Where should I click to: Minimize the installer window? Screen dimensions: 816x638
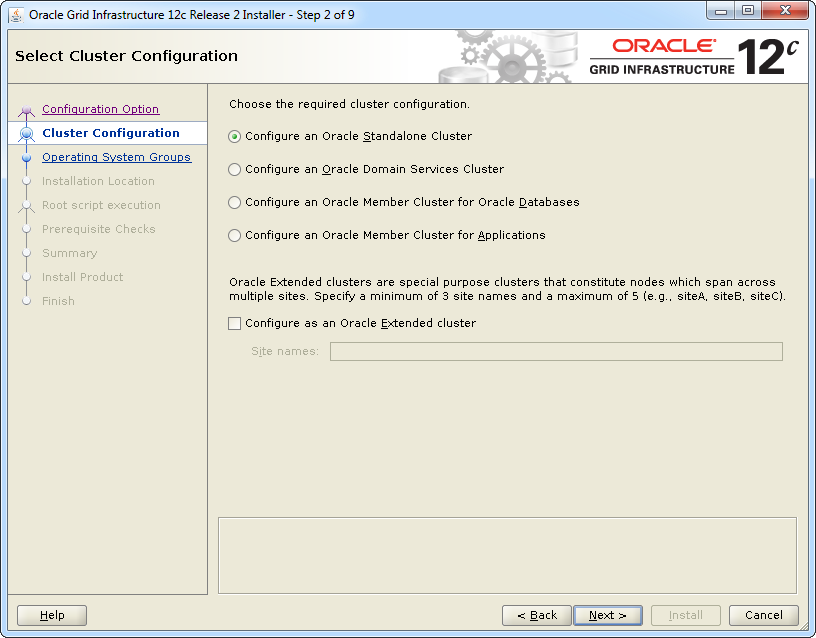pos(722,12)
